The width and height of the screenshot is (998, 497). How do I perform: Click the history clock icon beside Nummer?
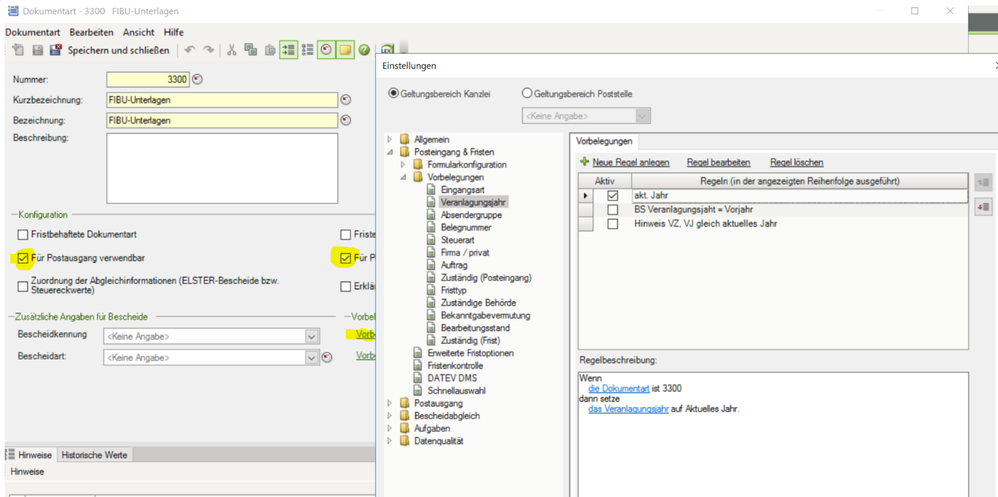[x=197, y=80]
